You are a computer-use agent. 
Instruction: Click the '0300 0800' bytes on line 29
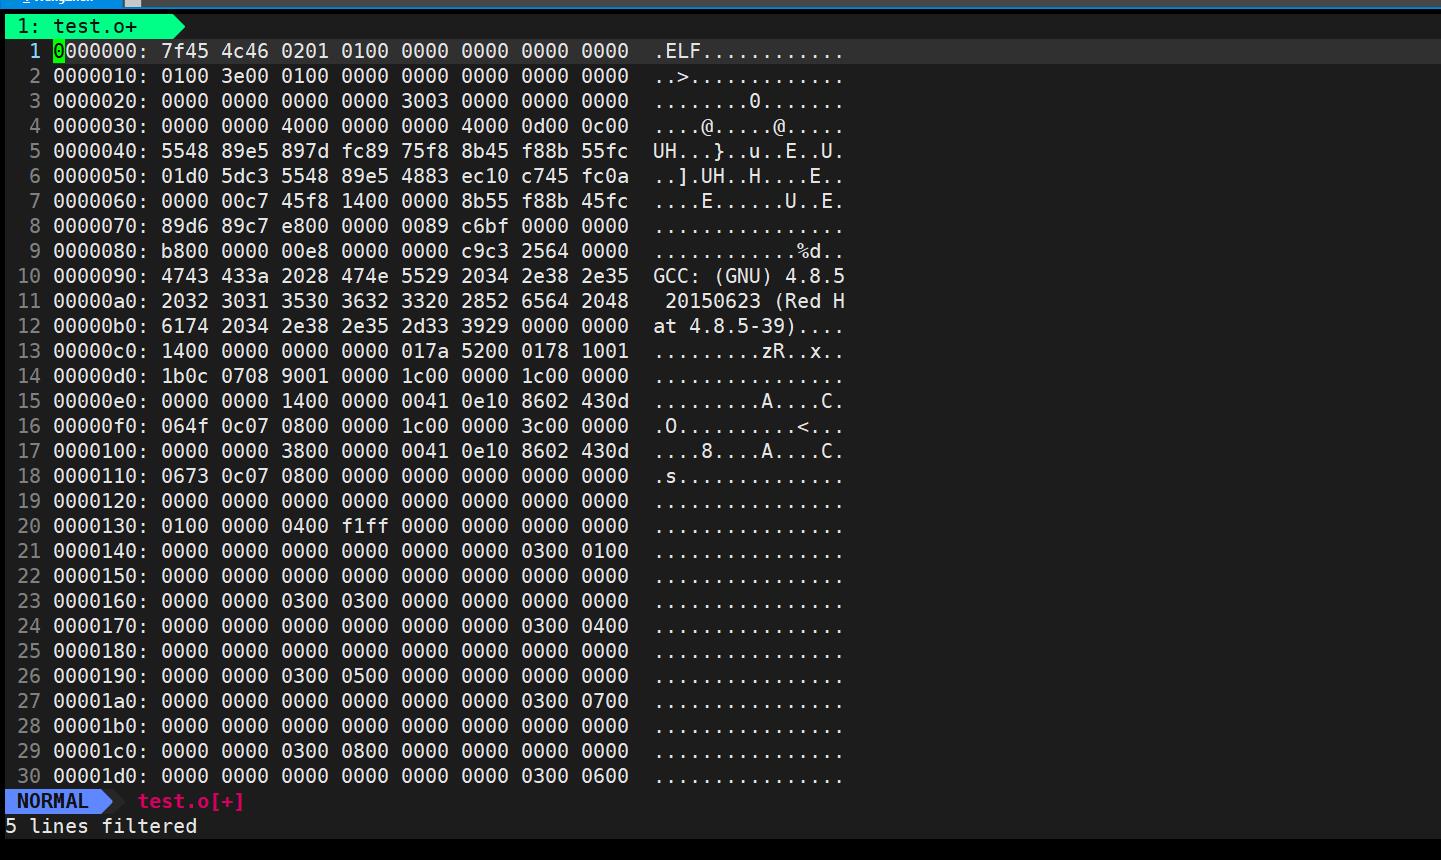pos(335,751)
